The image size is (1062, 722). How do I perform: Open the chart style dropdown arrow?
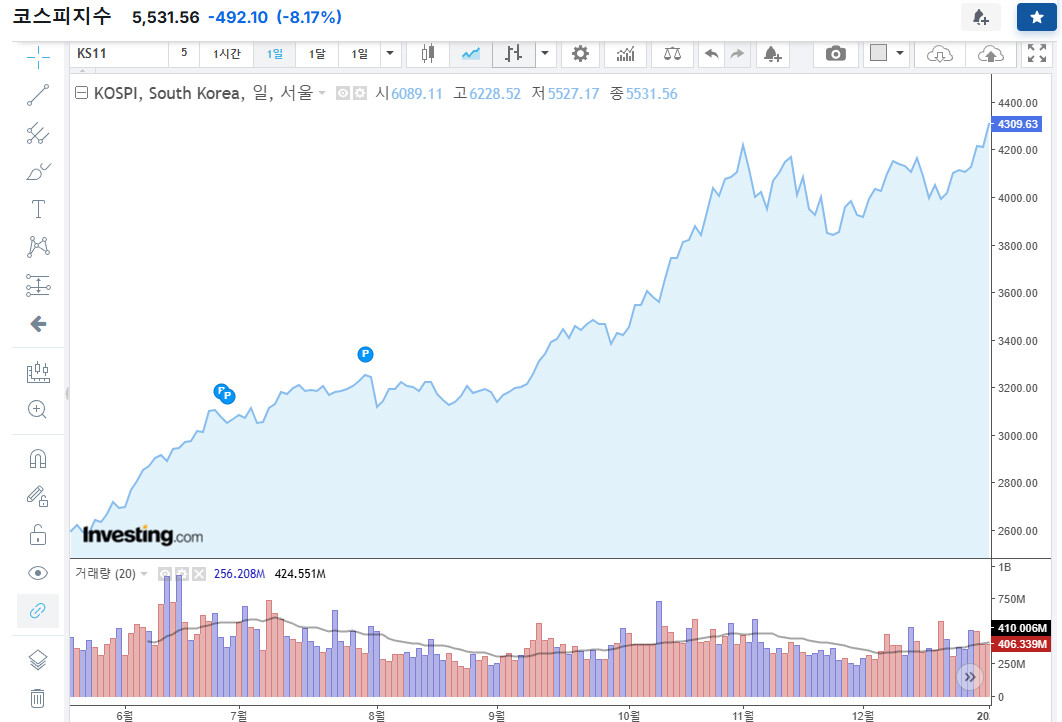point(545,54)
